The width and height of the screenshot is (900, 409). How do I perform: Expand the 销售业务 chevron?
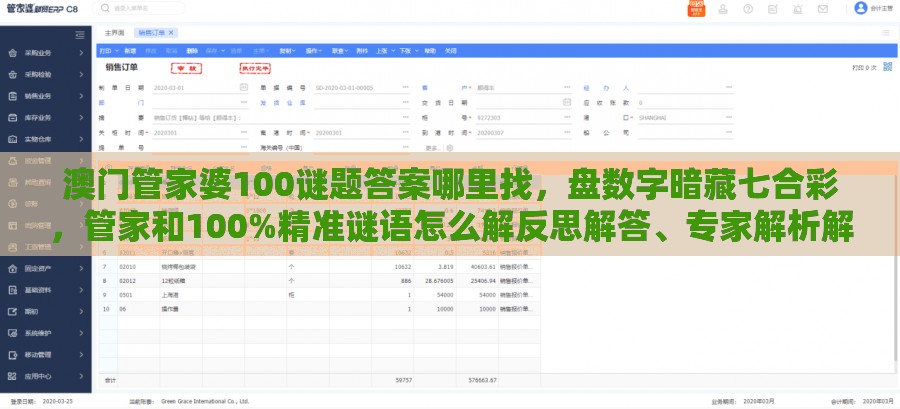[x=82, y=96]
